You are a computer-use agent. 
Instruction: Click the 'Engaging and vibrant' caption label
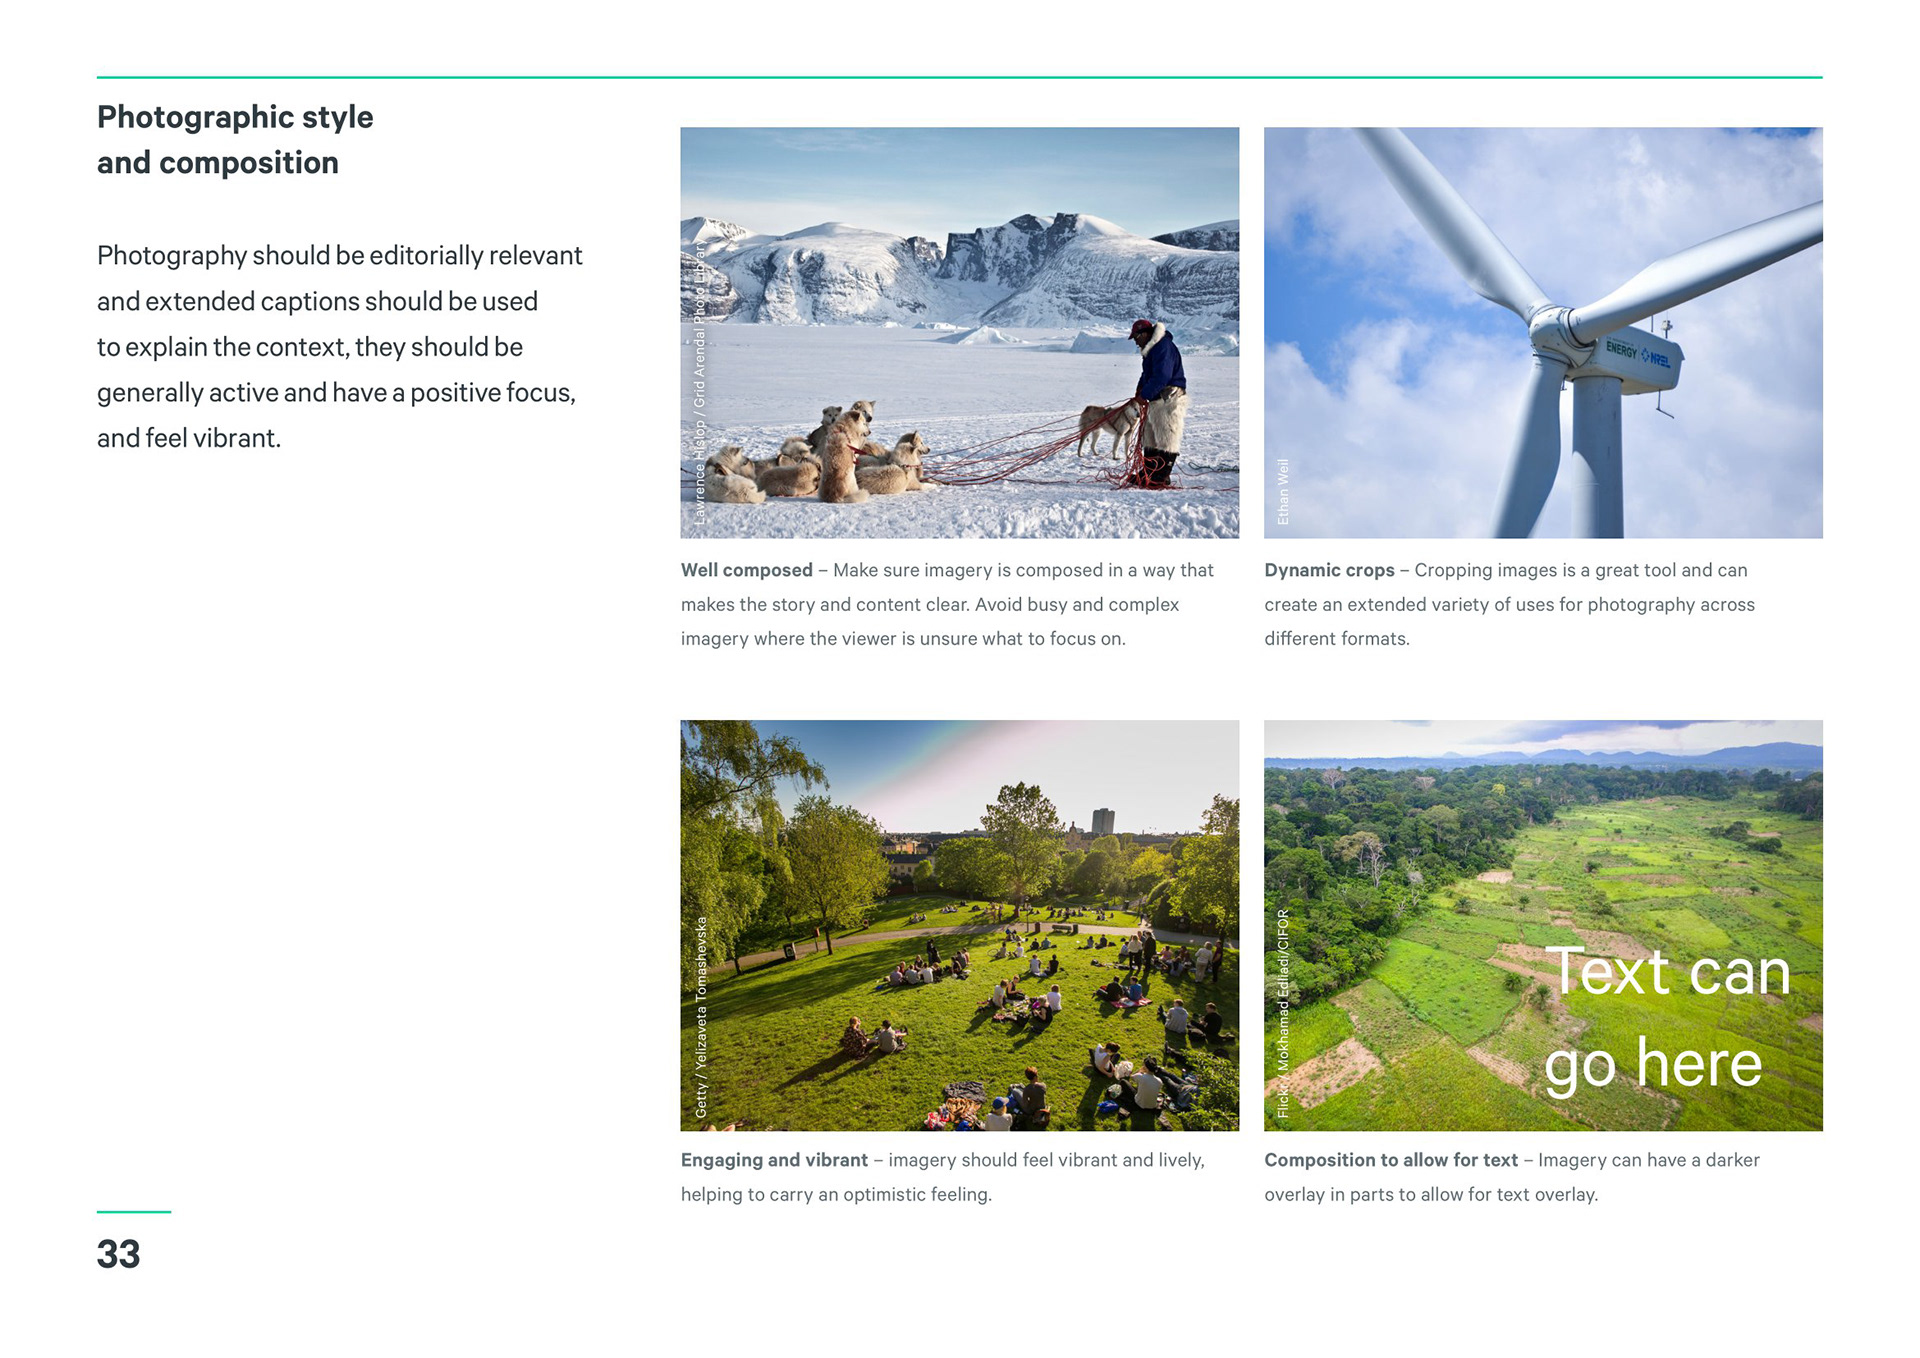(774, 1160)
